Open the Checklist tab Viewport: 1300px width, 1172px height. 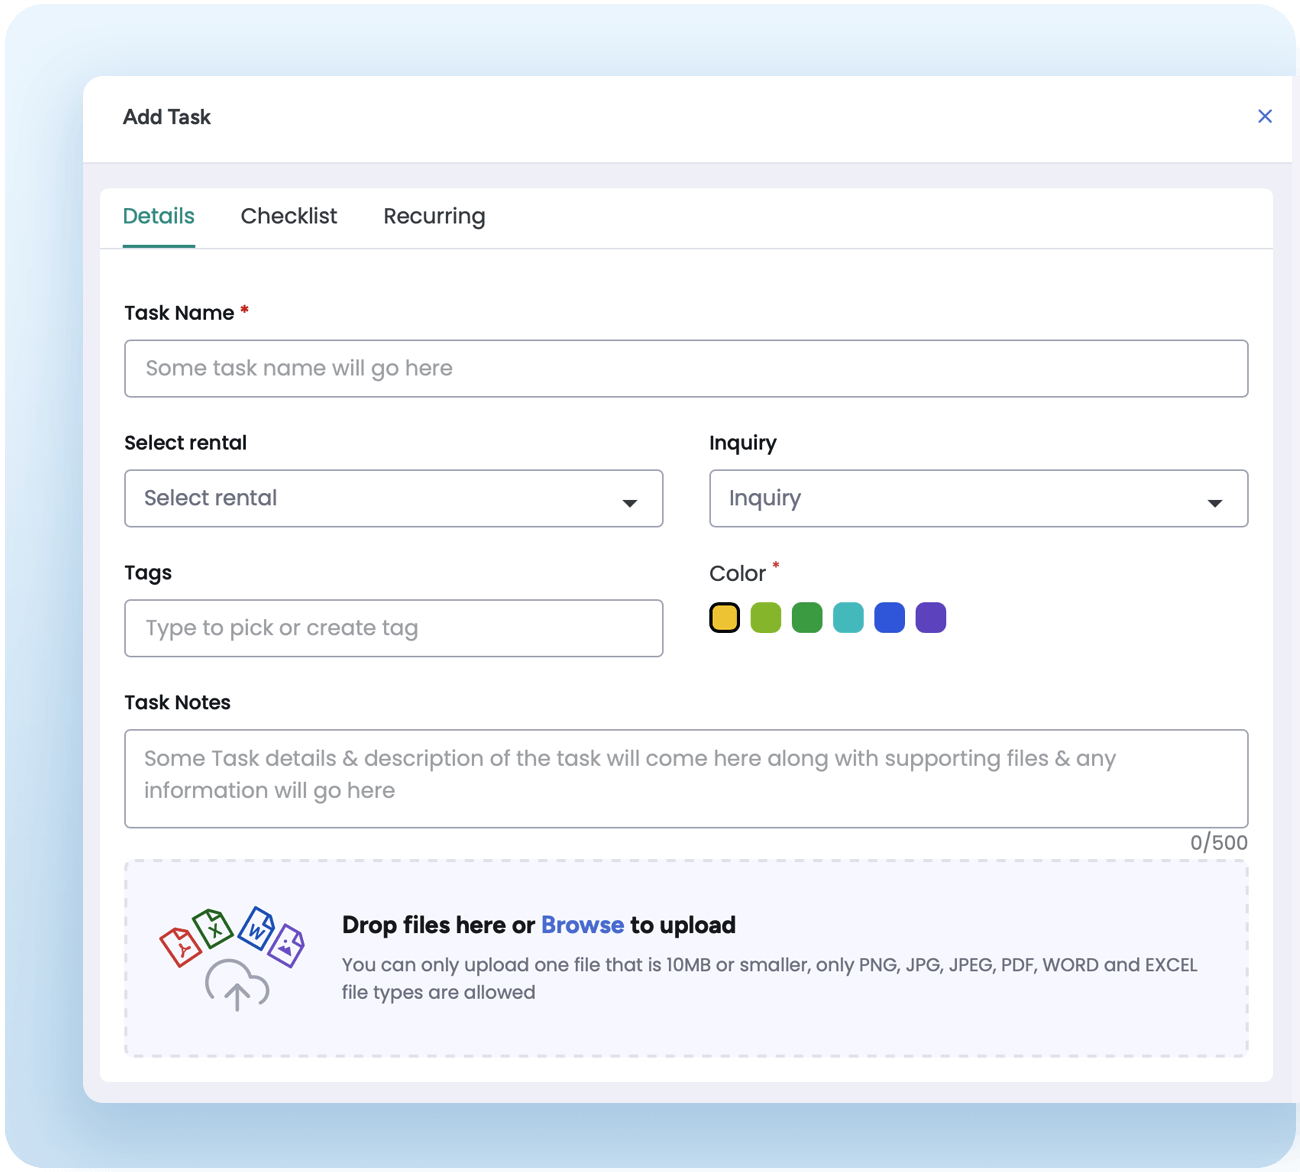[x=289, y=217]
